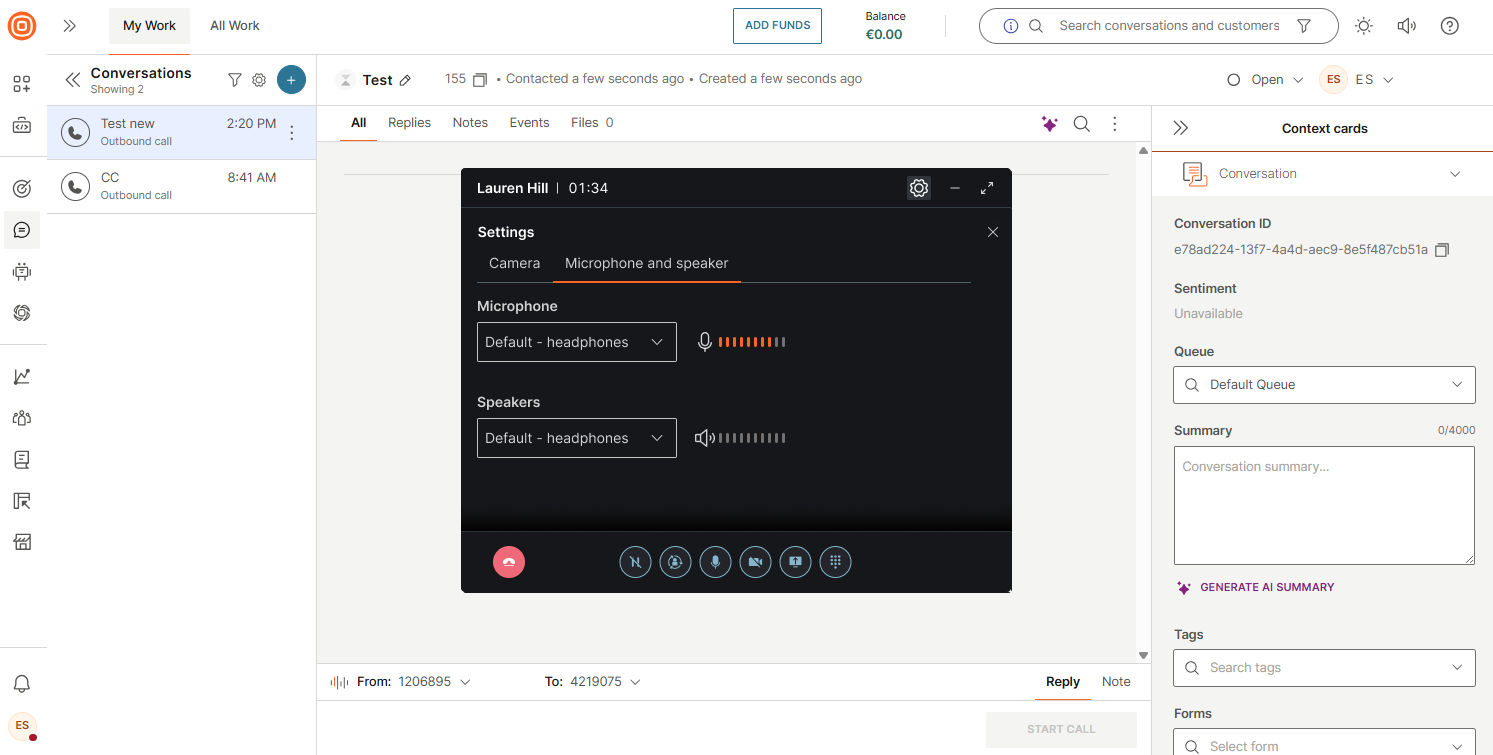
Task: End the call with red hang-up button
Action: pyautogui.click(x=509, y=562)
